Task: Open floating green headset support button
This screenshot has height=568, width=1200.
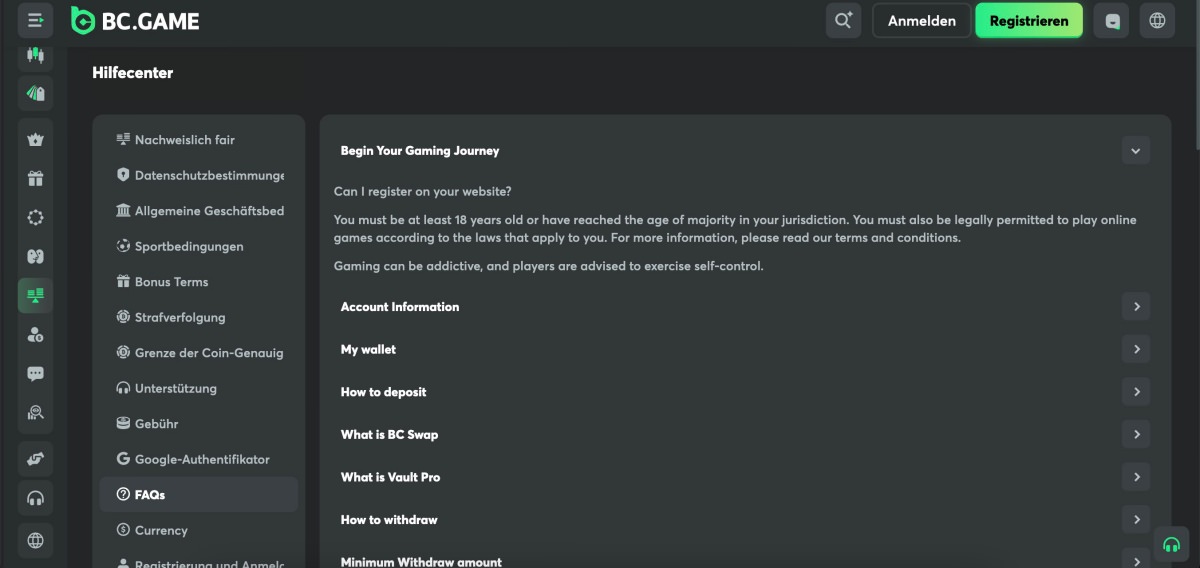Action: [1171, 545]
